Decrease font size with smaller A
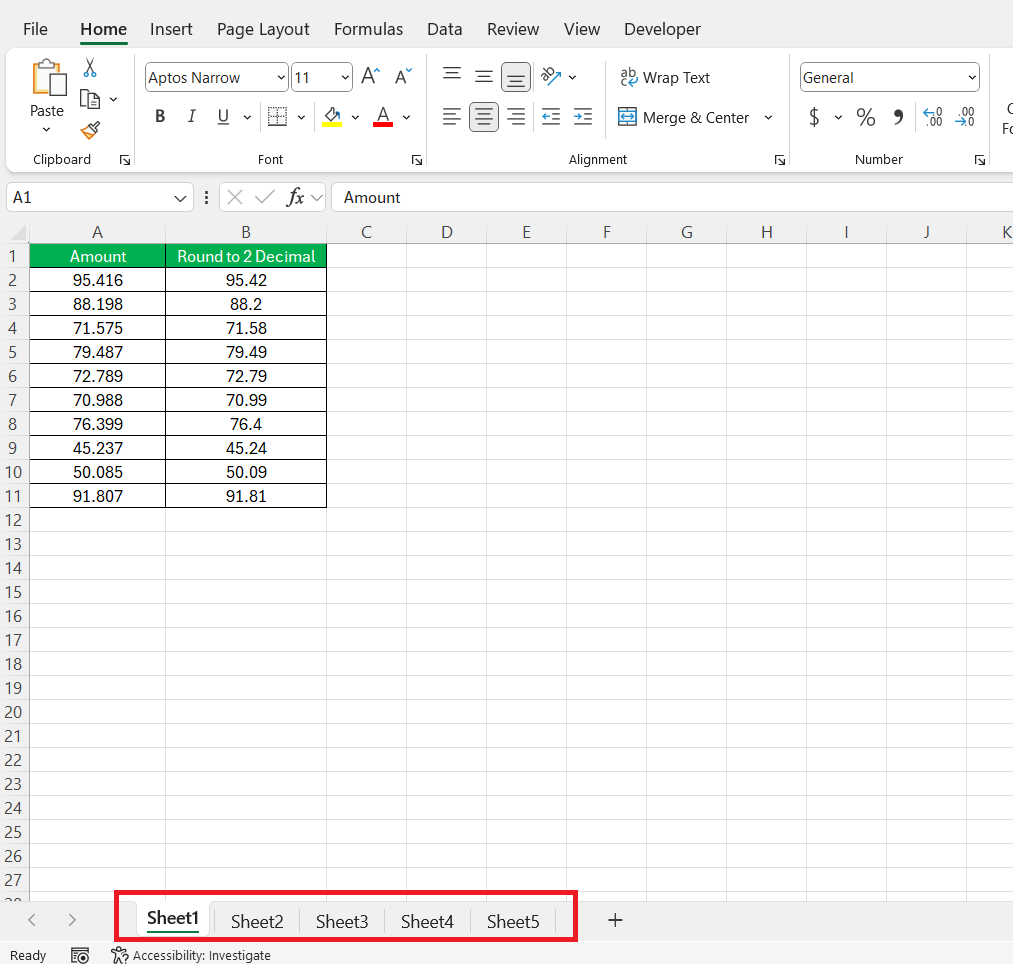This screenshot has height=964, width=1013. click(x=402, y=77)
